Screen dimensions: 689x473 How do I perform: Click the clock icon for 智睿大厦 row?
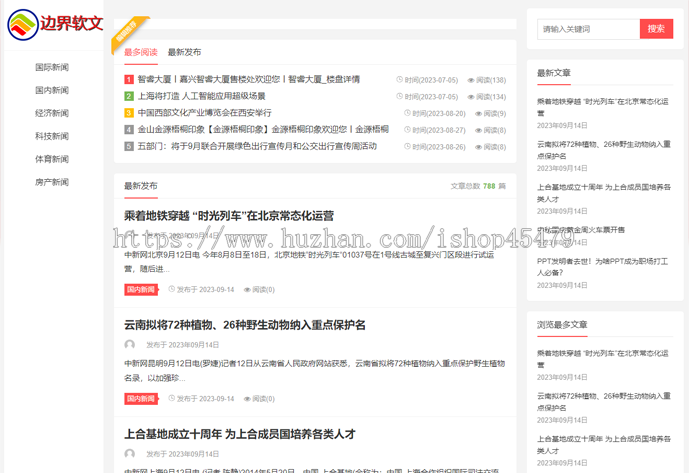coord(399,80)
